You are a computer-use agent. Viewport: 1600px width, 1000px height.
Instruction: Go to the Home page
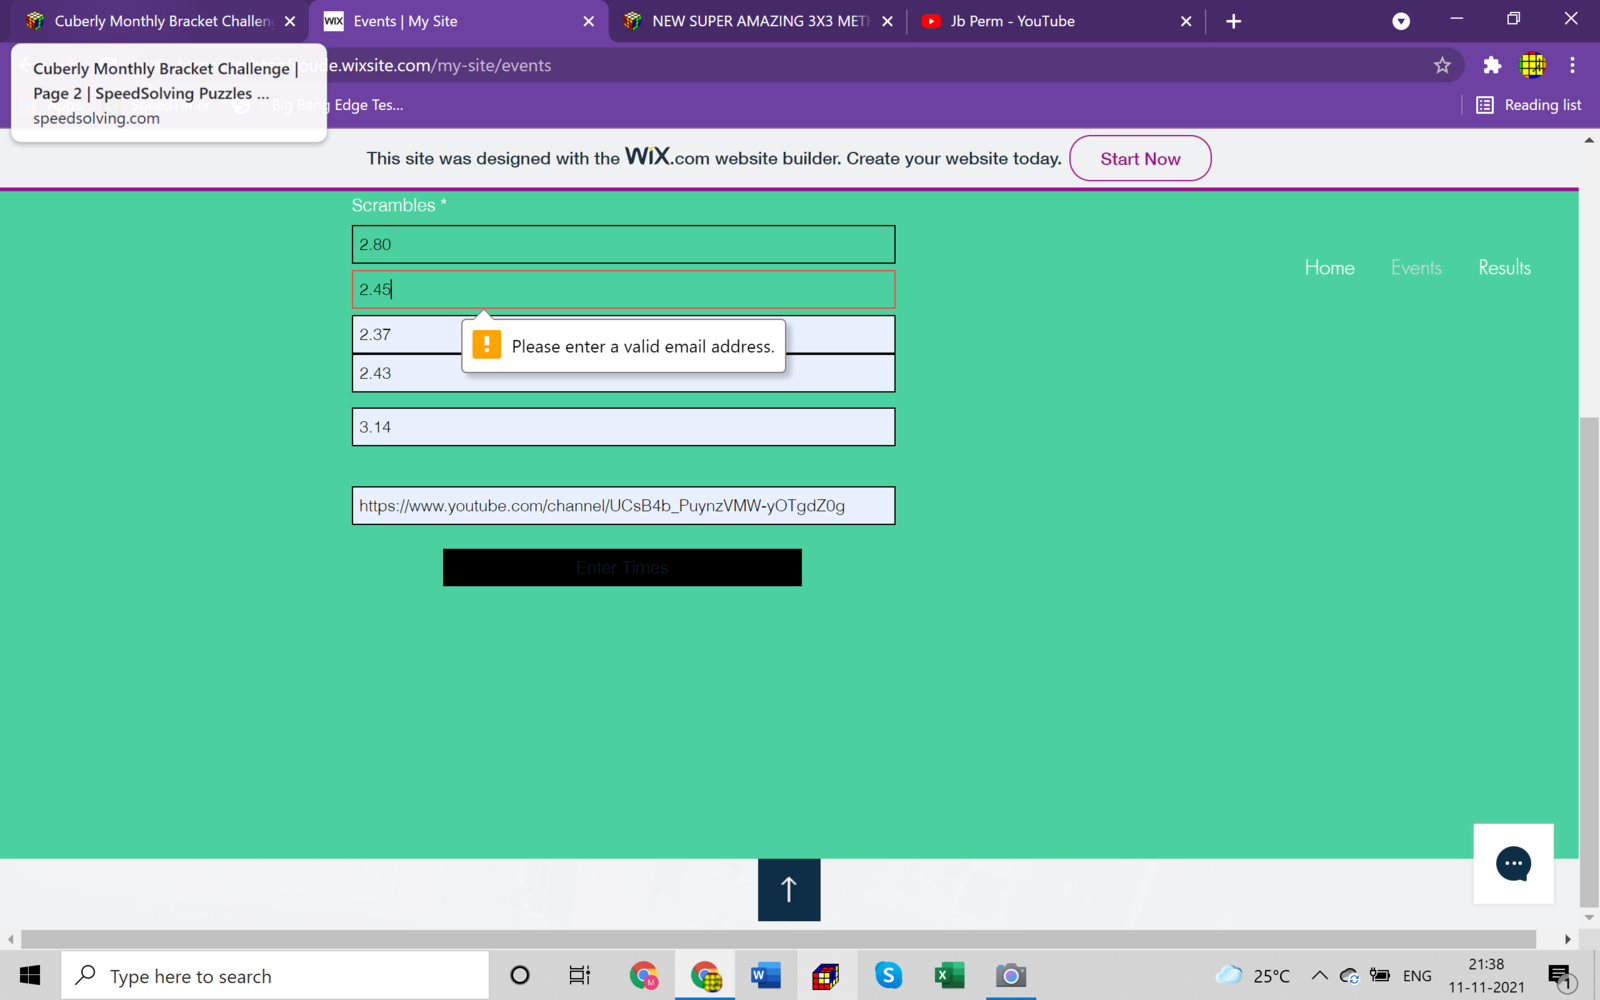coord(1329,268)
